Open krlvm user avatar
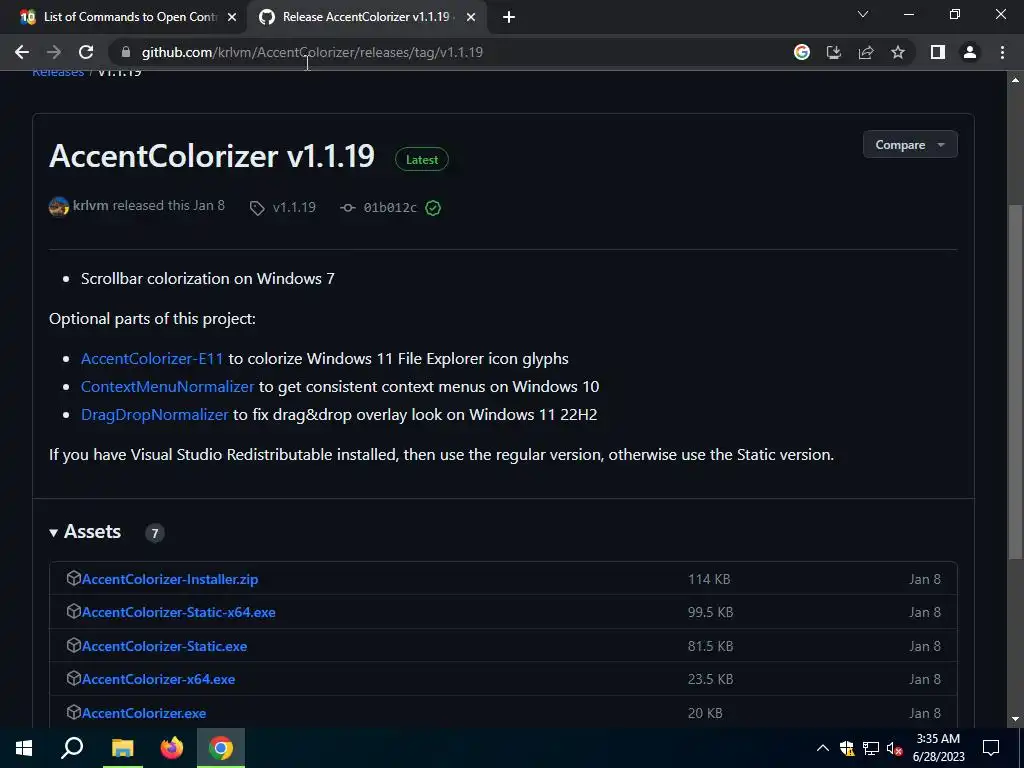 [59, 206]
